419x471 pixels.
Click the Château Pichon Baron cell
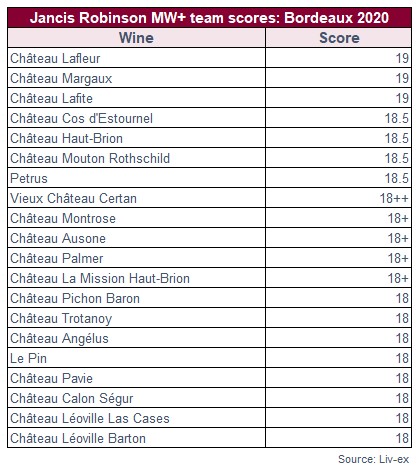[136, 298]
